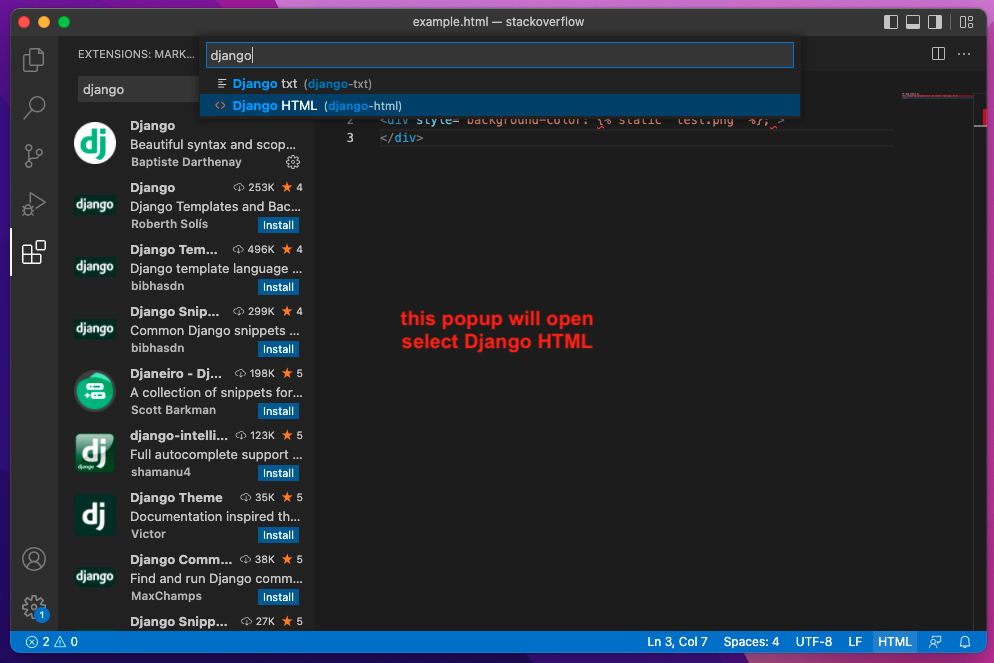Select Django HTML language option
The width and height of the screenshot is (994, 663).
click(500, 106)
